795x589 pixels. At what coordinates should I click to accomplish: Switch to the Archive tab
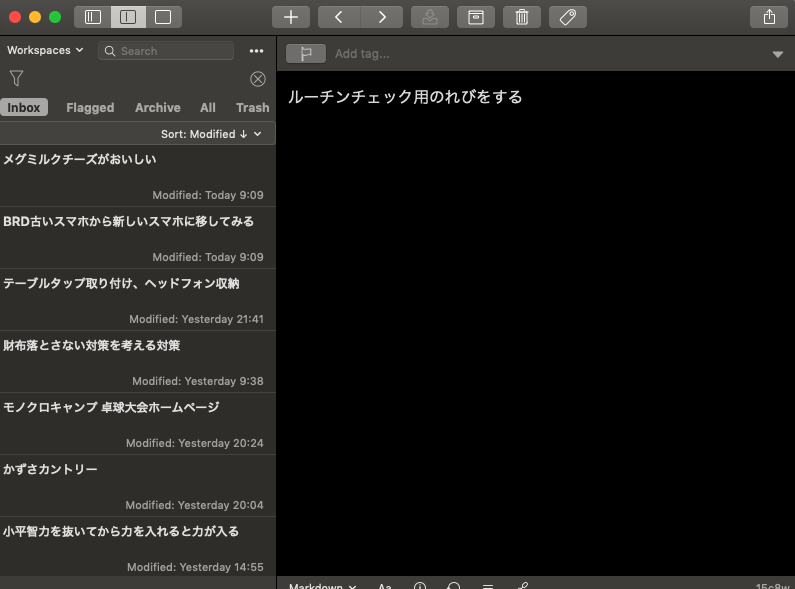(158, 107)
